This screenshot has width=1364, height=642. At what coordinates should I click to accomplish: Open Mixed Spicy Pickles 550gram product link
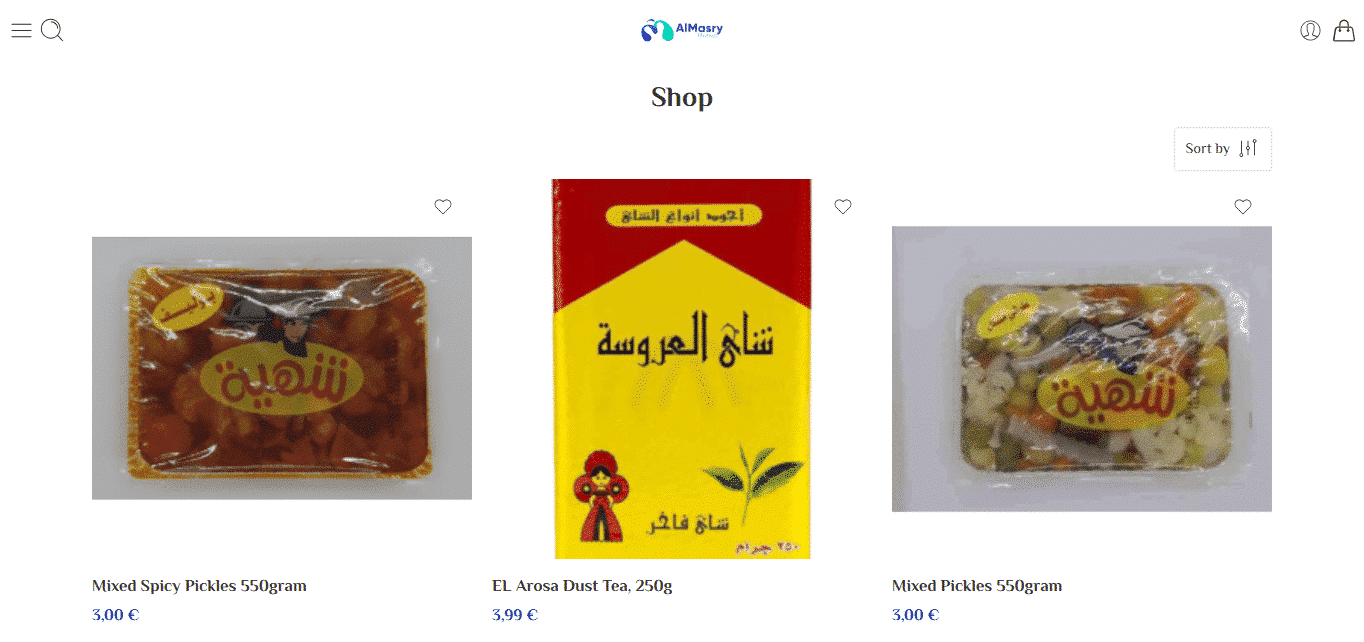coord(199,586)
